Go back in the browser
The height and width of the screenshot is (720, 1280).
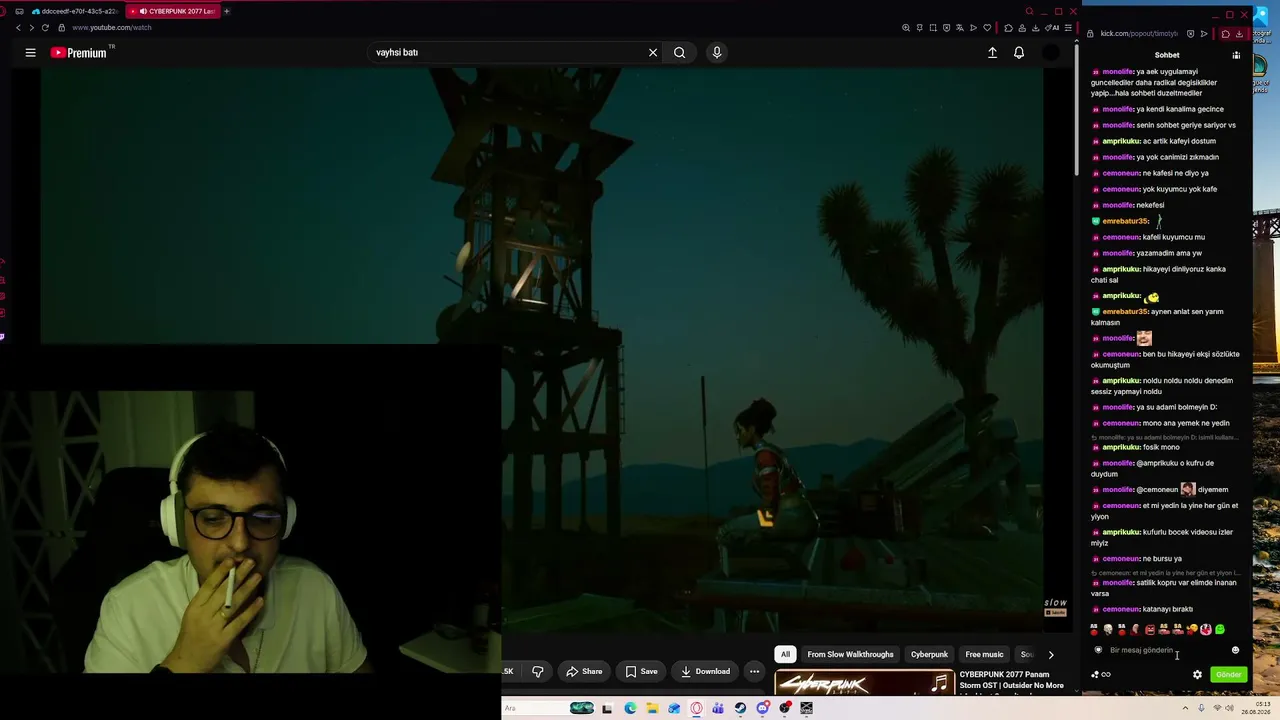tap(18, 28)
